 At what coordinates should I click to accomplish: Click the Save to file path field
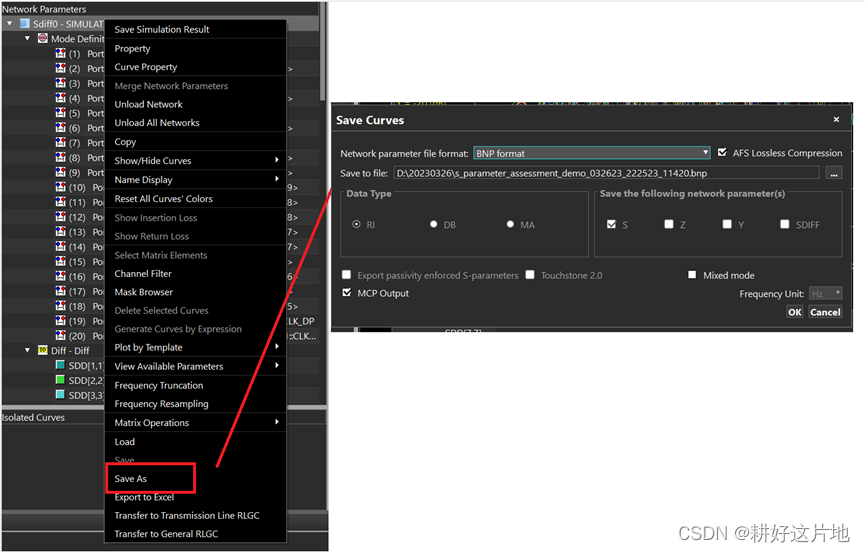(x=606, y=173)
